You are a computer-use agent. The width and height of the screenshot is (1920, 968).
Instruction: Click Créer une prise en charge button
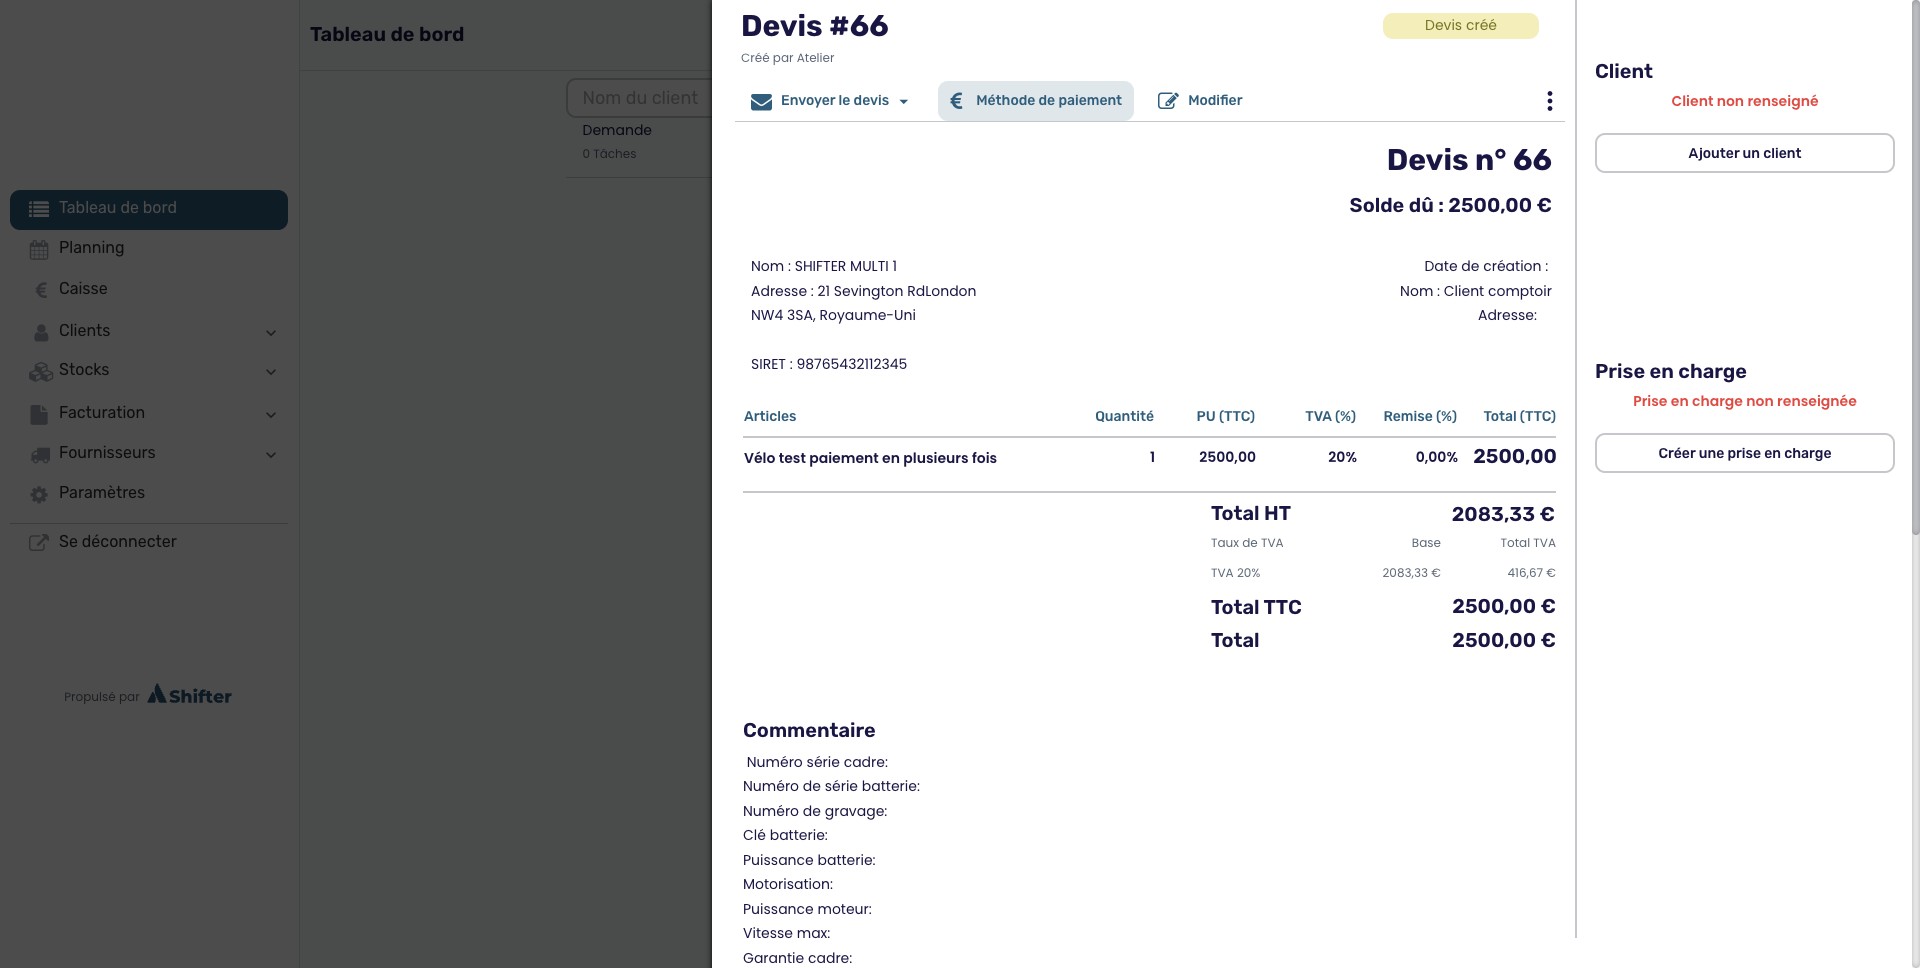pos(1744,453)
